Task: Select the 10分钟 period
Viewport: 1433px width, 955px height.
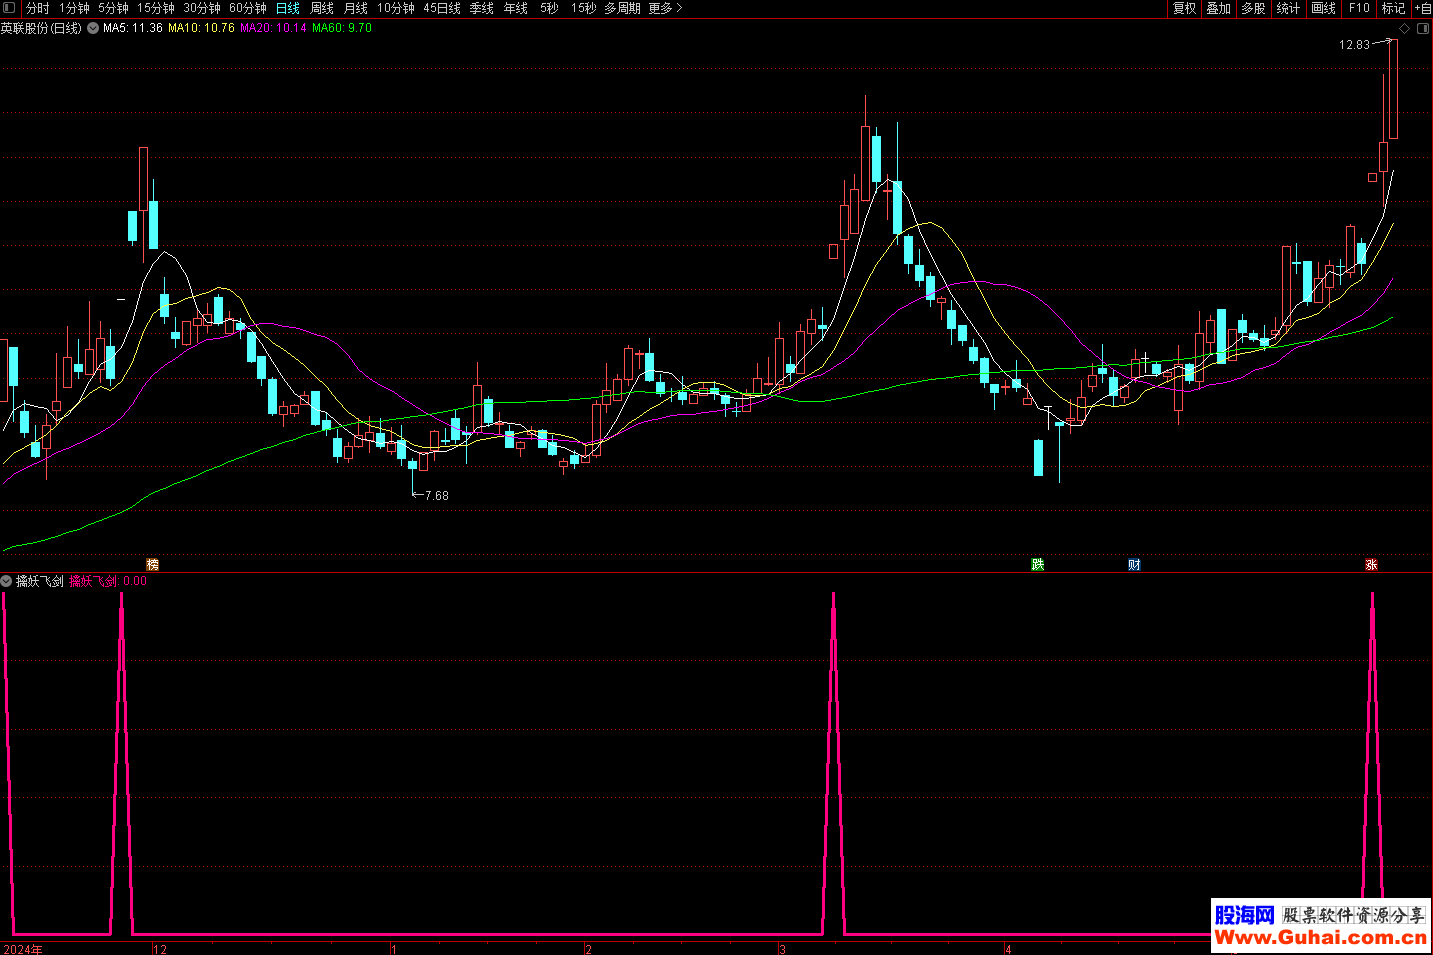Action: (x=396, y=8)
